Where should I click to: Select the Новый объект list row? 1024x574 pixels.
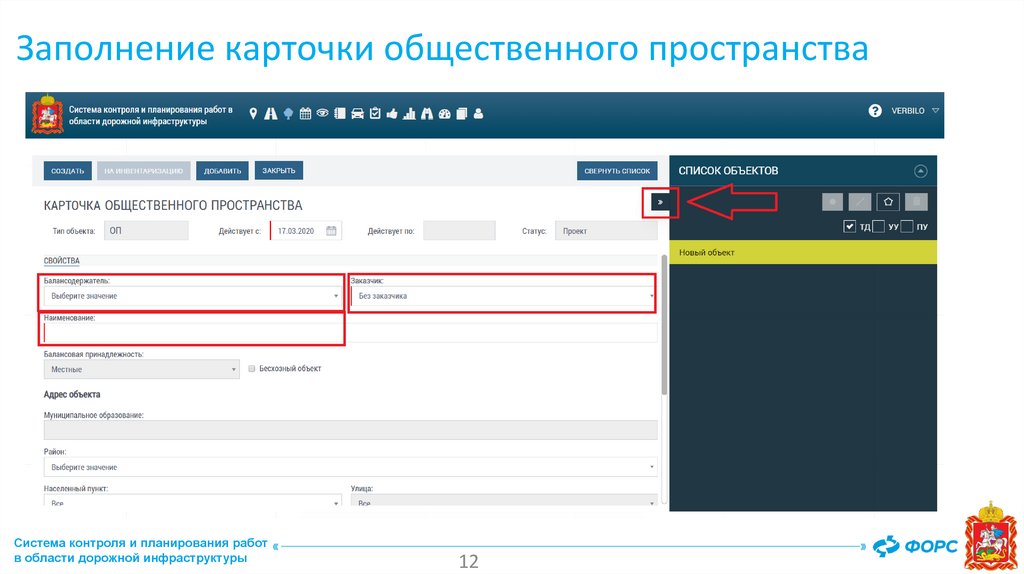click(x=803, y=252)
